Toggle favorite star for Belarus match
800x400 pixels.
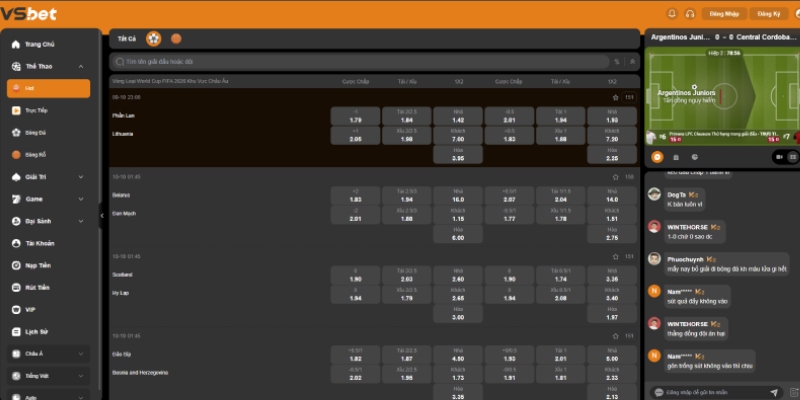tap(615, 177)
